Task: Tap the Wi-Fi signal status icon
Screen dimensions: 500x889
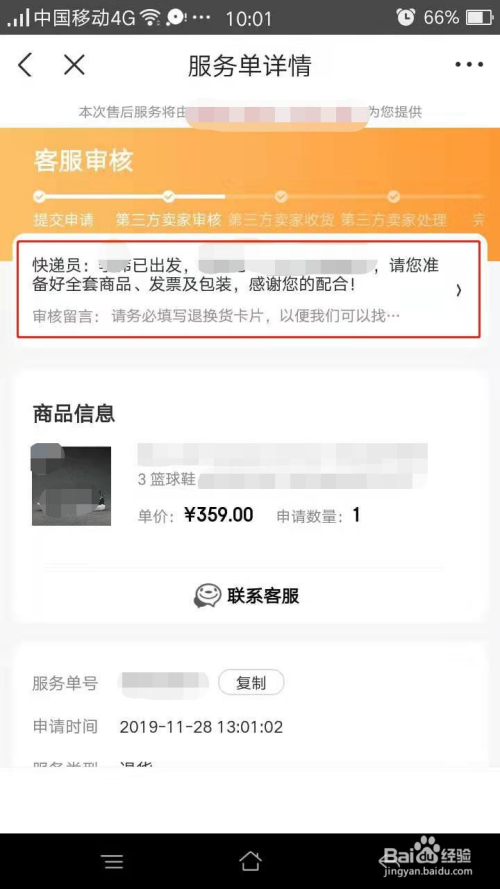Action: tap(150, 18)
